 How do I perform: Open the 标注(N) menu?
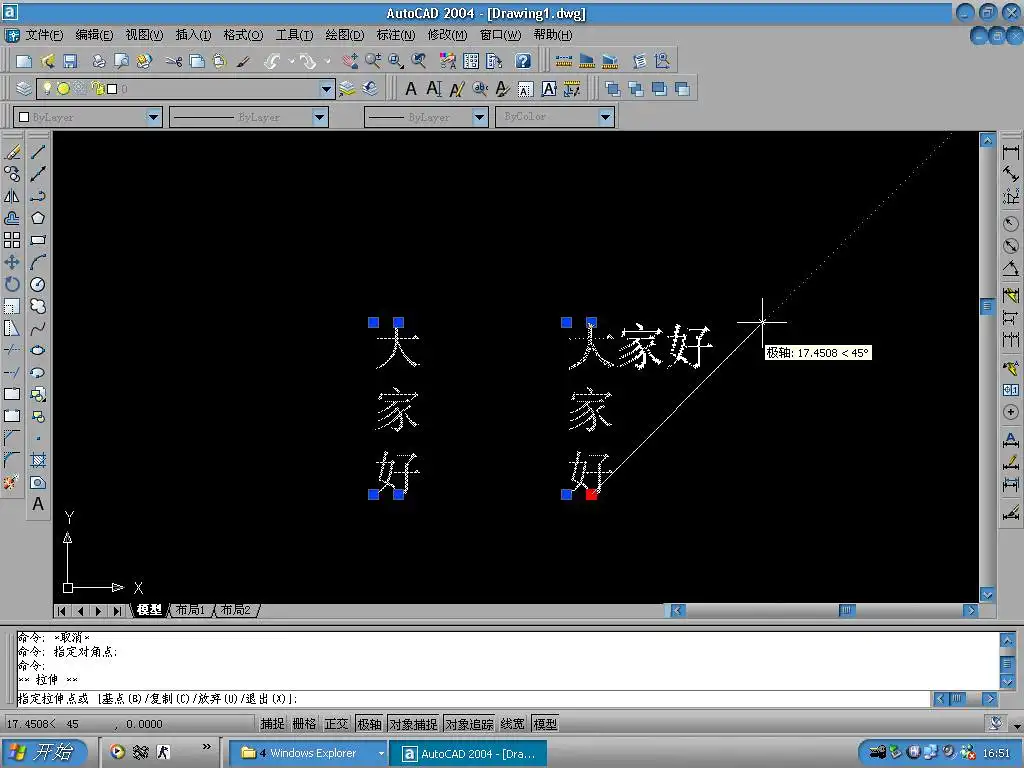(x=396, y=35)
